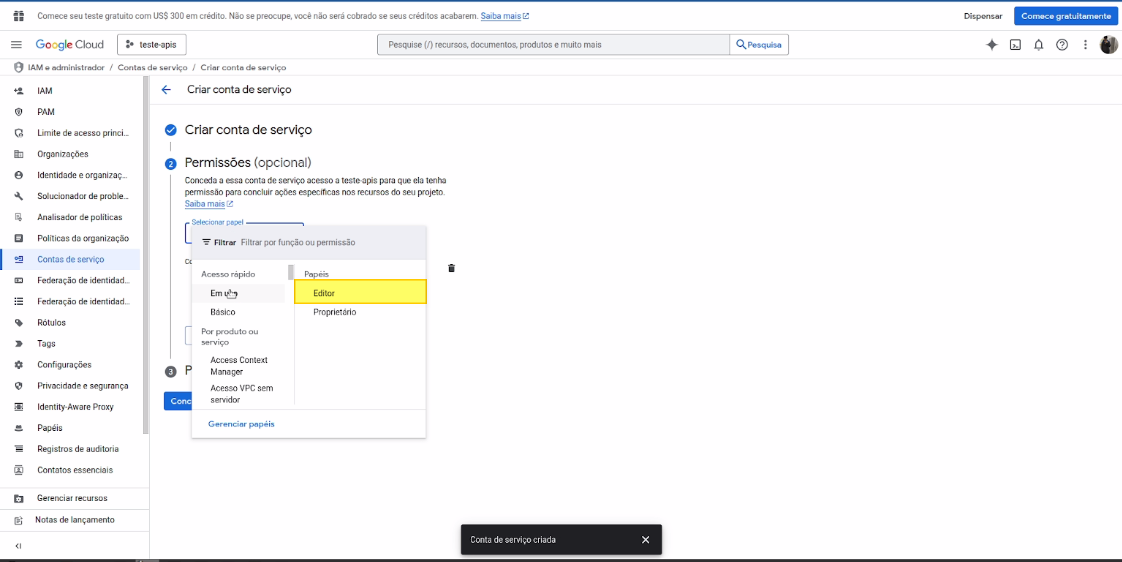Click Gerenciar papéis link
The width and height of the screenshot is (1122, 562).
241,424
